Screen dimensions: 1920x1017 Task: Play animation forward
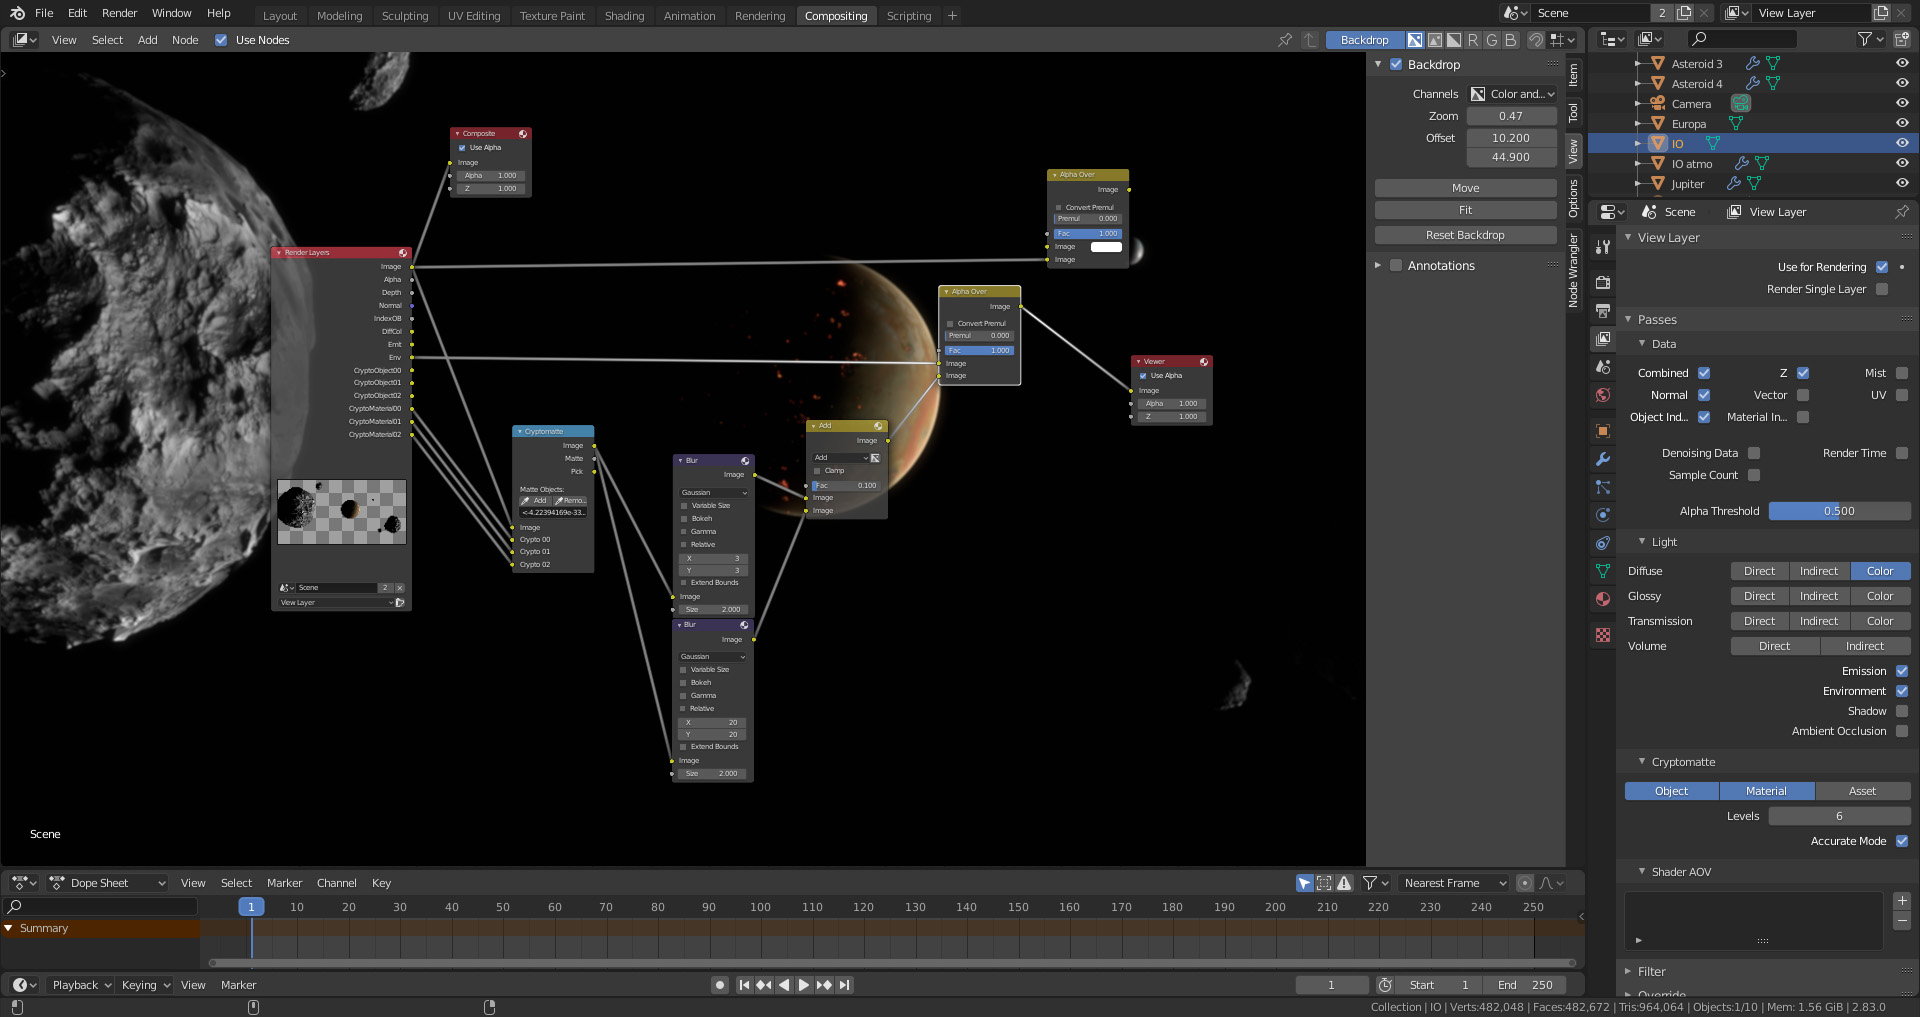[804, 985]
